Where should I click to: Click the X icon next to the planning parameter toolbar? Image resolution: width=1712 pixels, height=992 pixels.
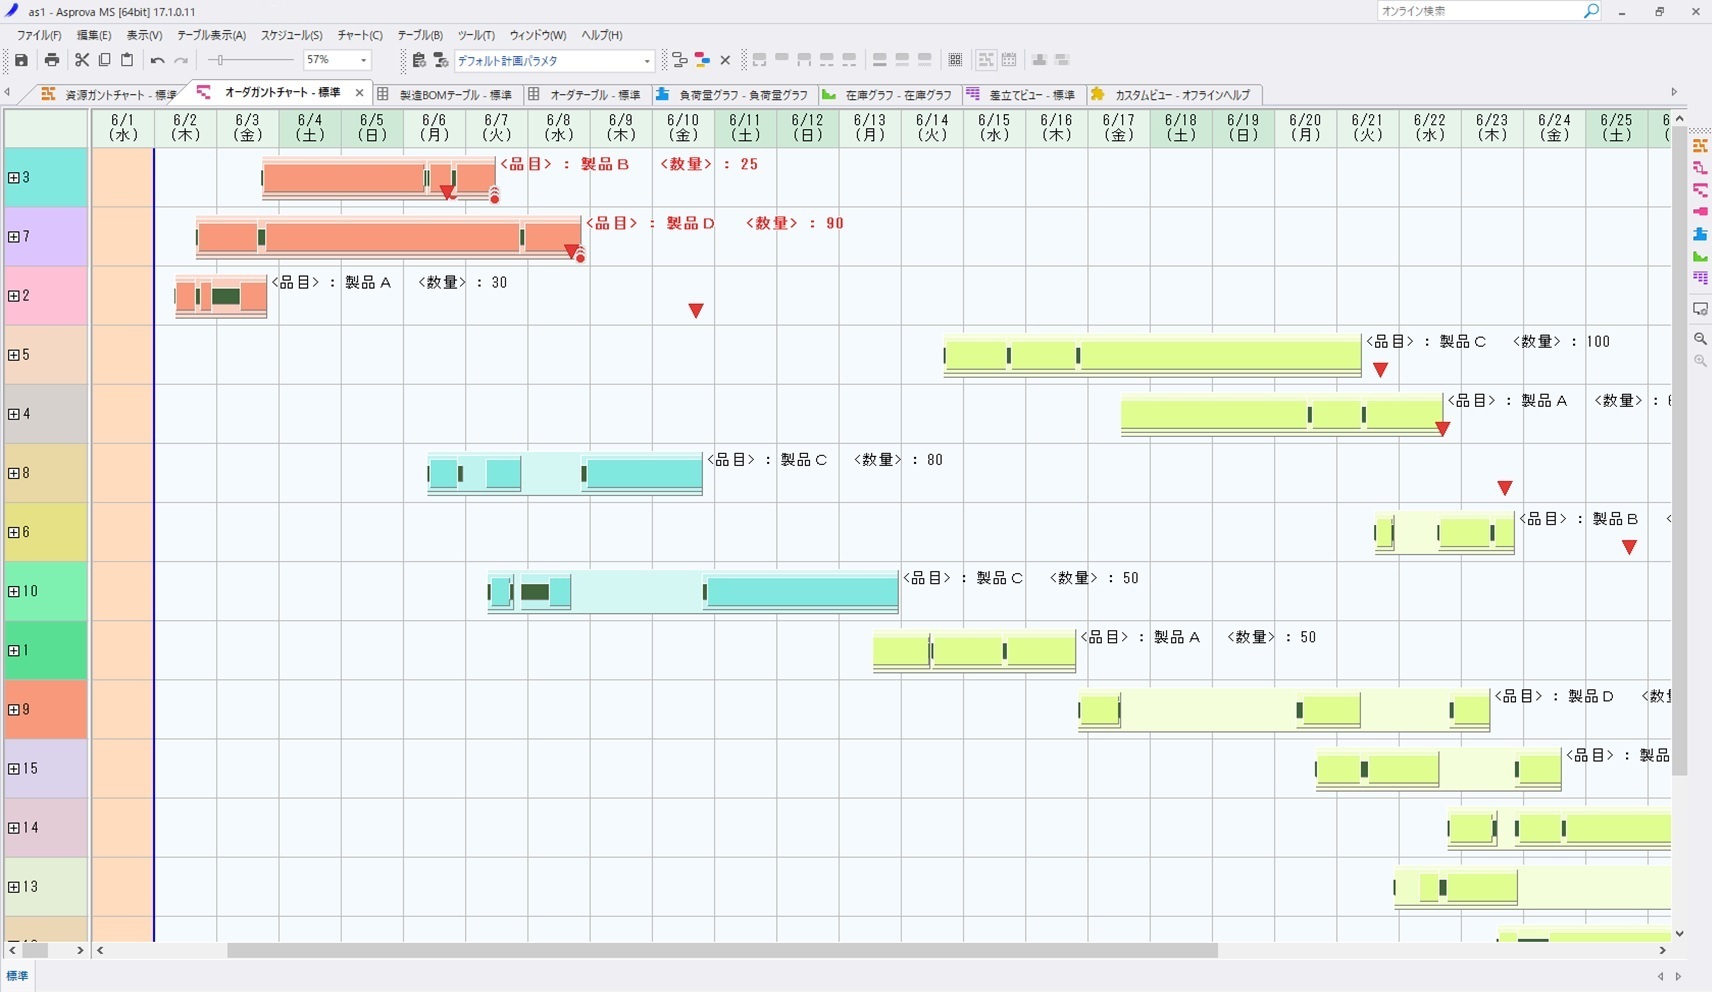(725, 61)
